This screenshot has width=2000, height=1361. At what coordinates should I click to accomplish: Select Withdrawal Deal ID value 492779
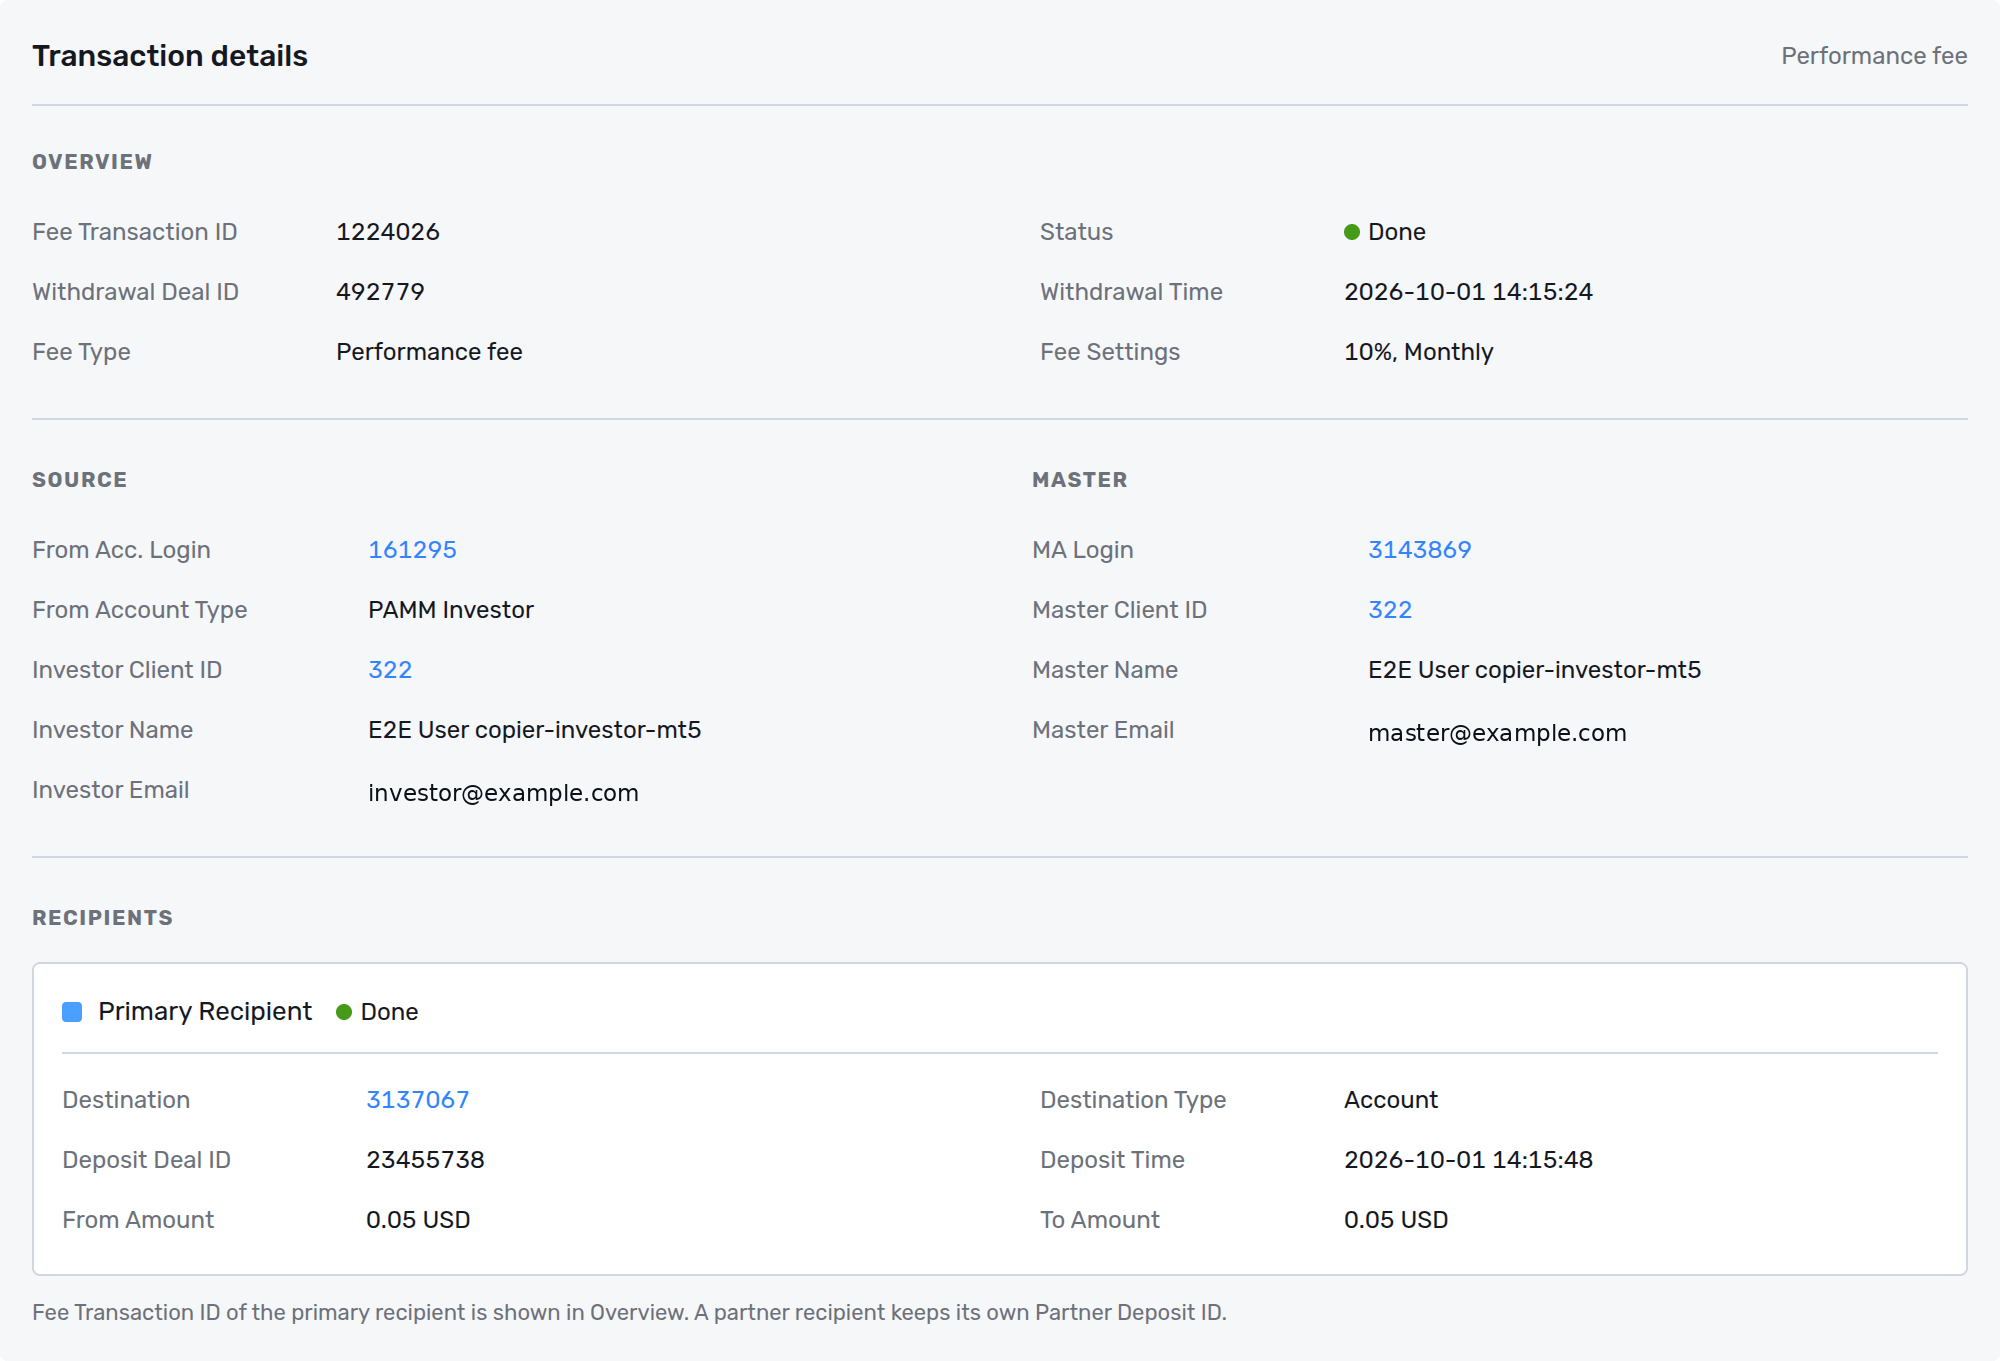pyautogui.click(x=380, y=292)
